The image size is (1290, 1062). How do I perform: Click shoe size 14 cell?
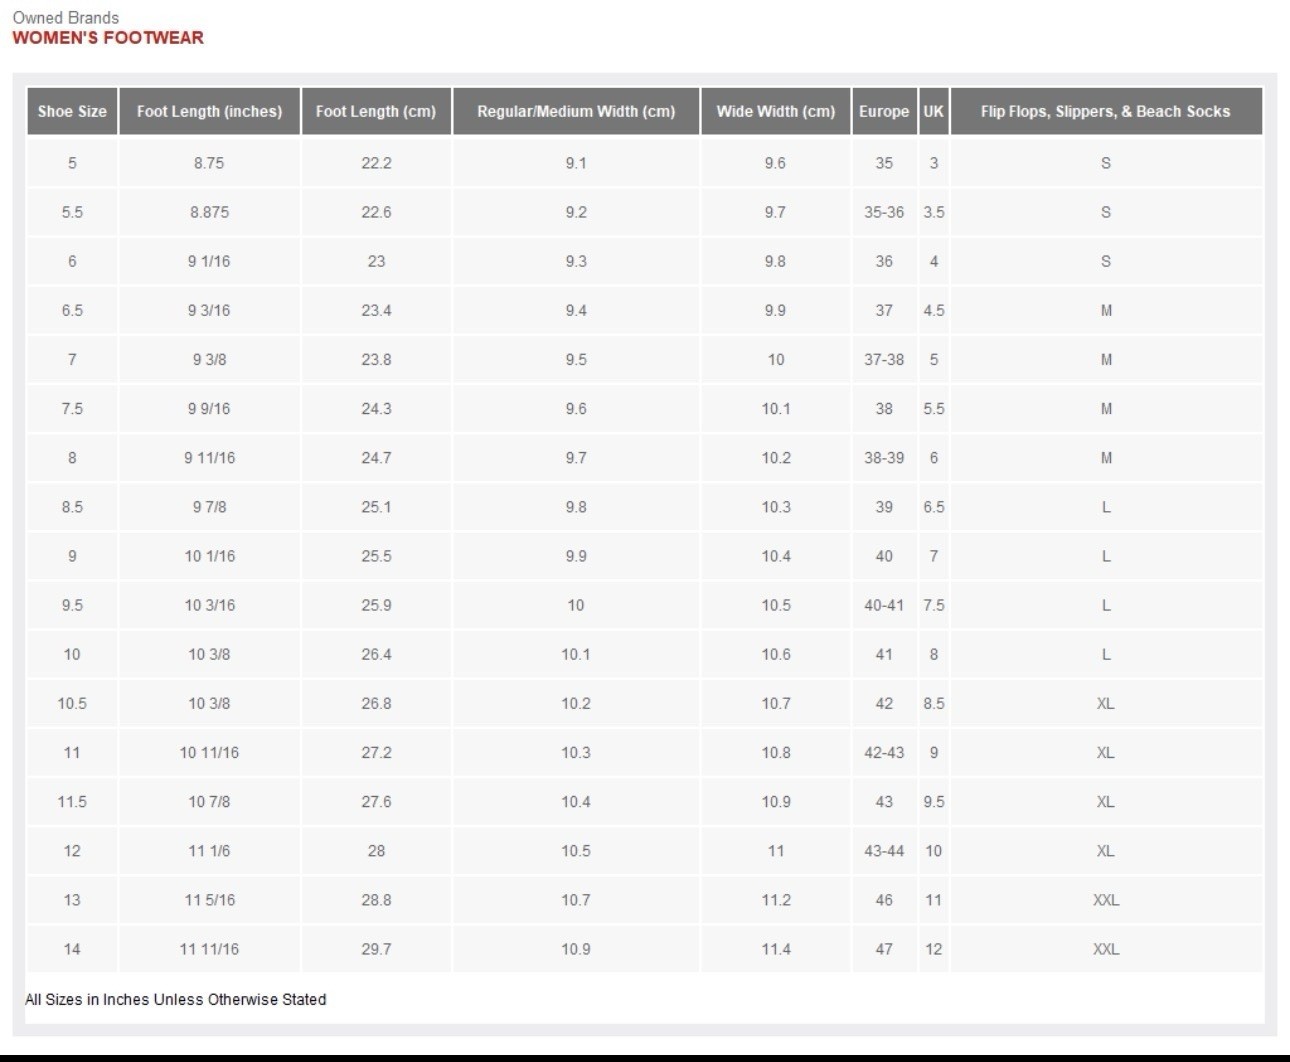click(72, 949)
